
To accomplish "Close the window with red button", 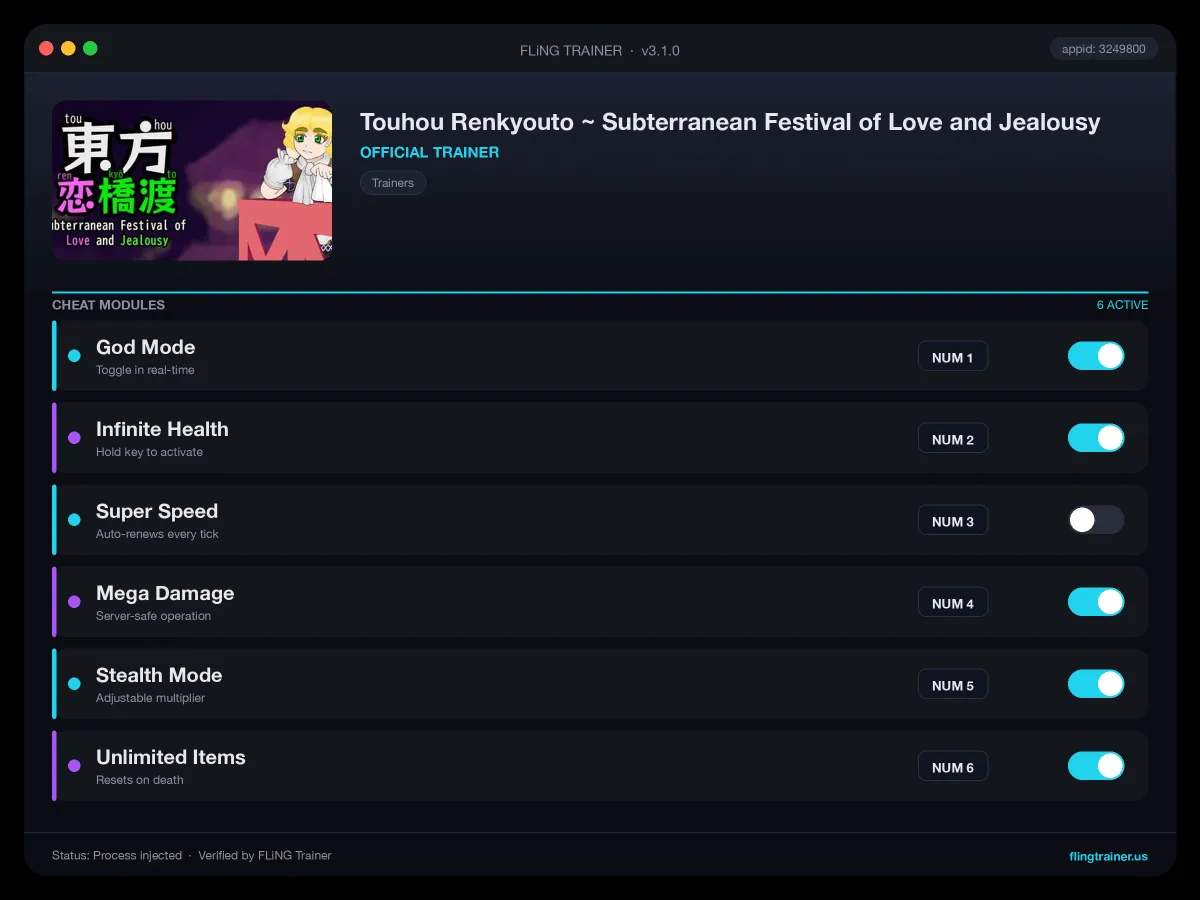I will pos(46,48).
